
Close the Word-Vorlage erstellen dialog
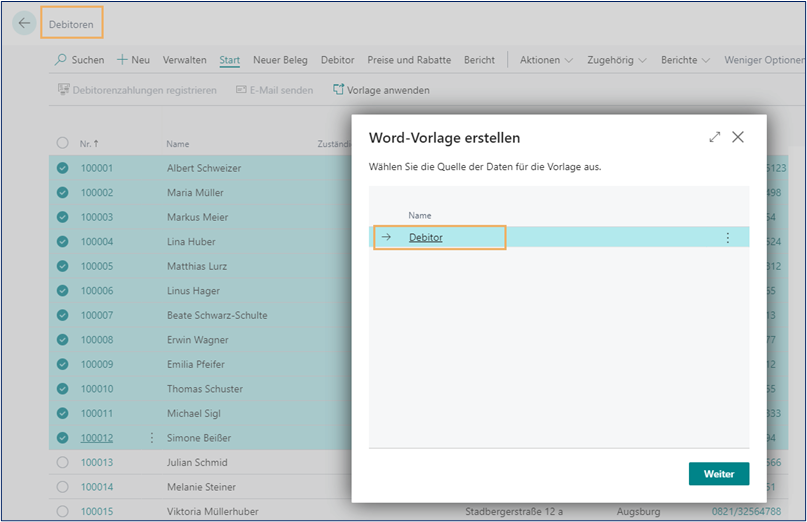pyautogui.click(x=738, y=137)
